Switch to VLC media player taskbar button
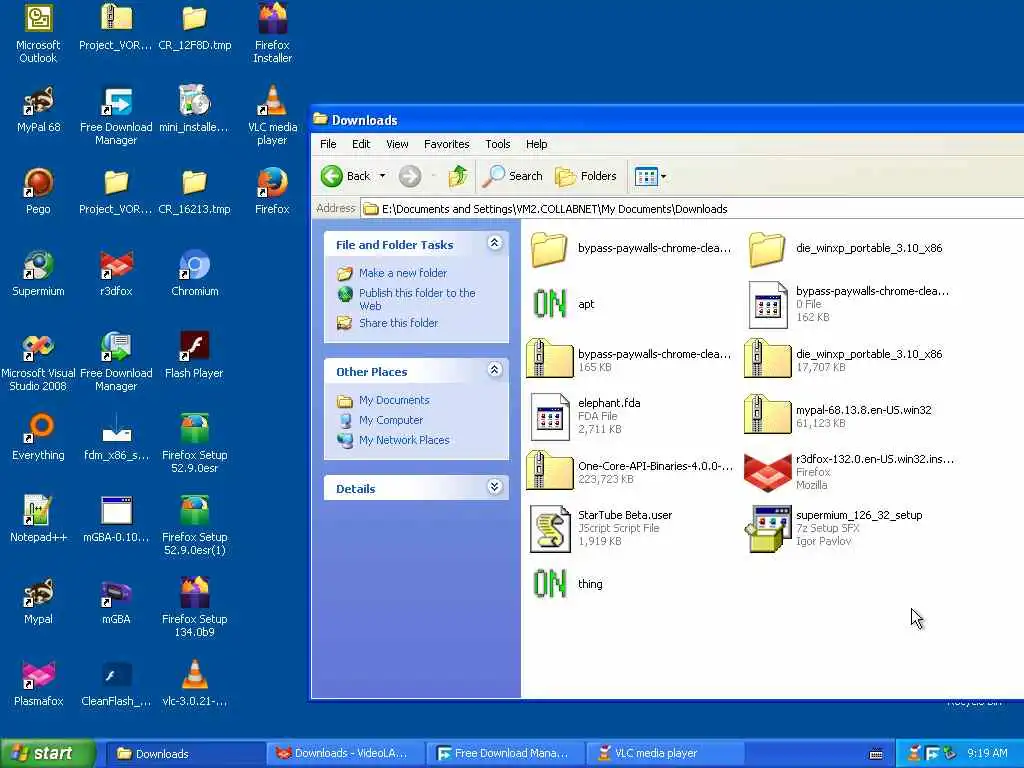 663,754
